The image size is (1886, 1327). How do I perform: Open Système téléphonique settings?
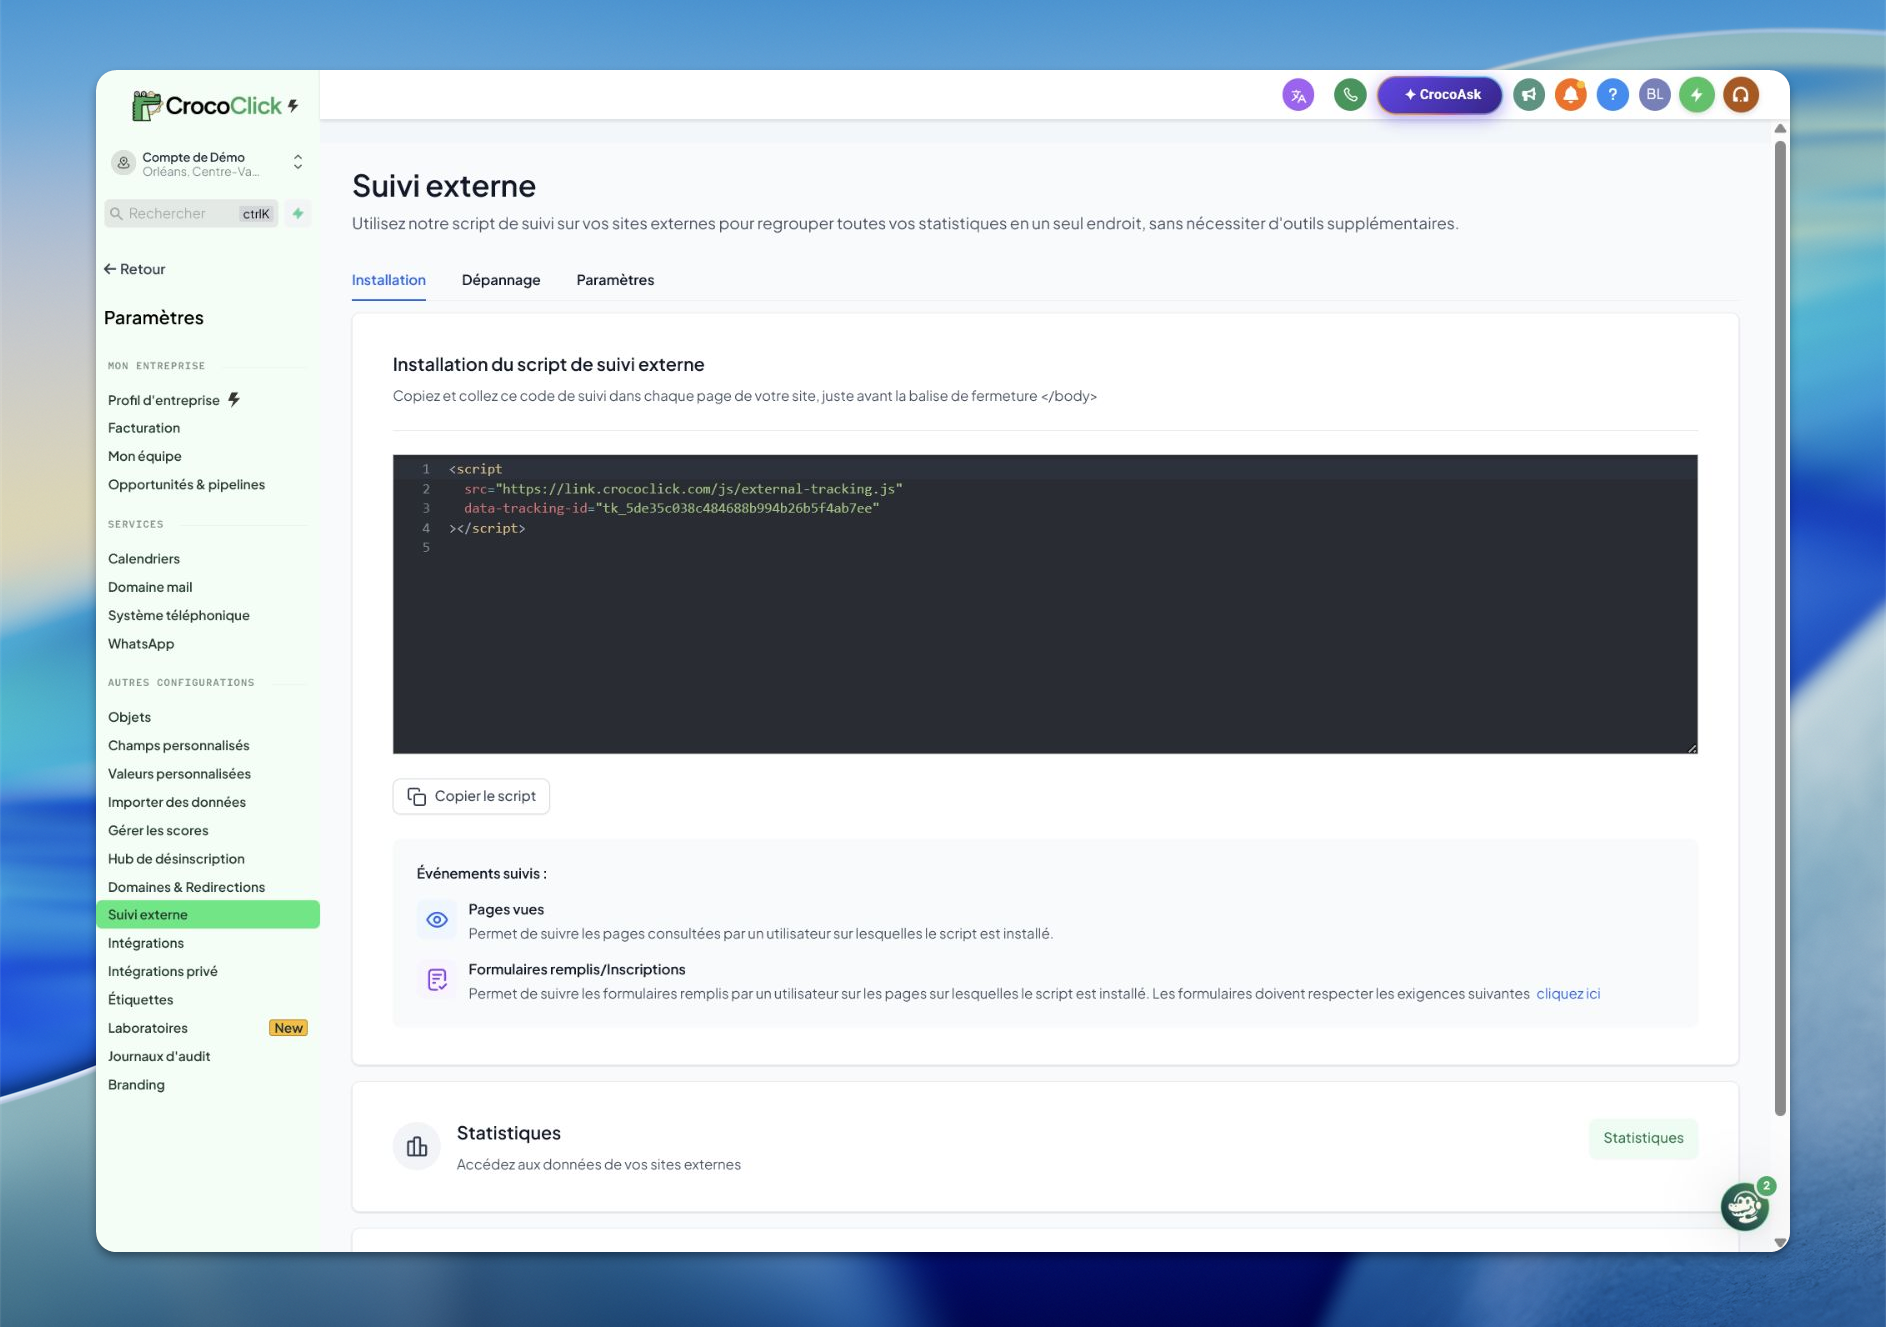[x=179, y=615]
